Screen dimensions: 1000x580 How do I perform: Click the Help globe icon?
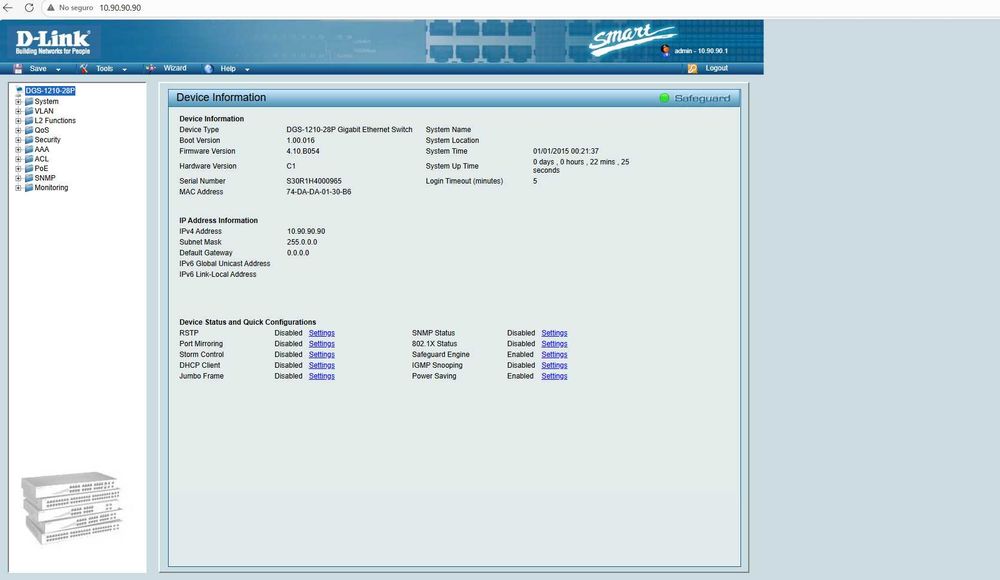(209, 68)
